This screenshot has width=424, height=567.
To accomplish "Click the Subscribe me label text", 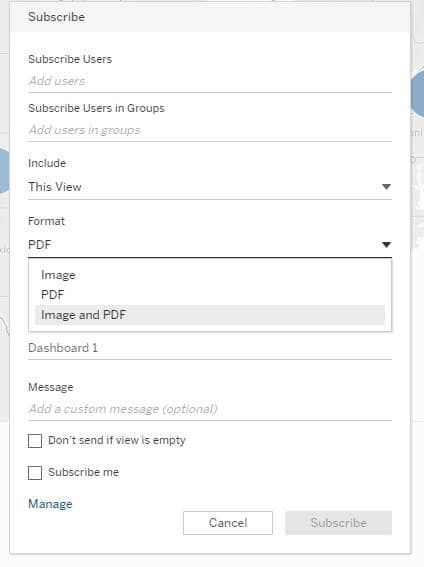I will point(83,472).
